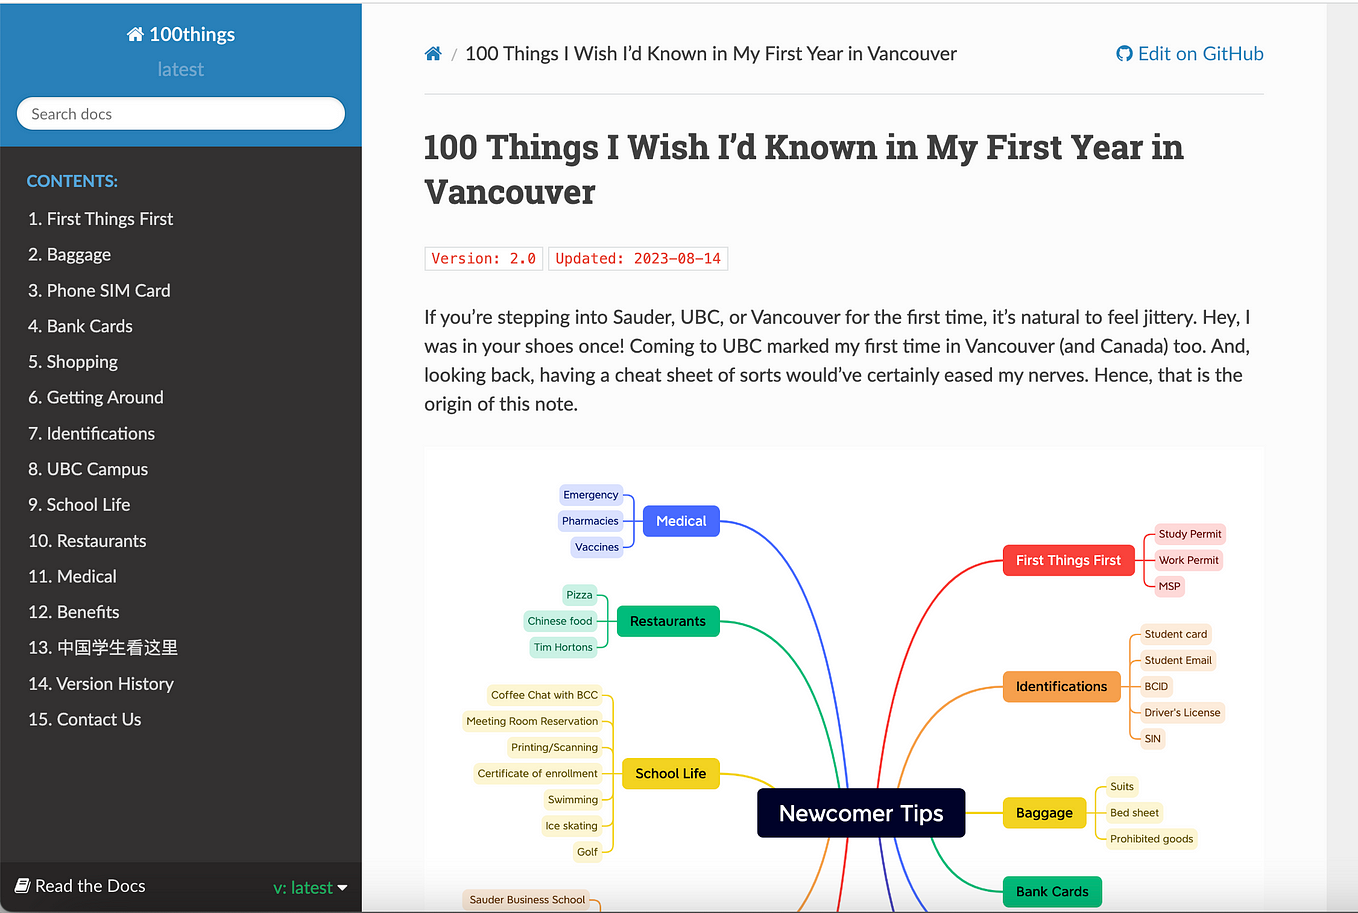This screenshot has width=1358, height=913.
Task: Click the Coffee Chat with BCC leaf
Action: [x=545, y=695]
